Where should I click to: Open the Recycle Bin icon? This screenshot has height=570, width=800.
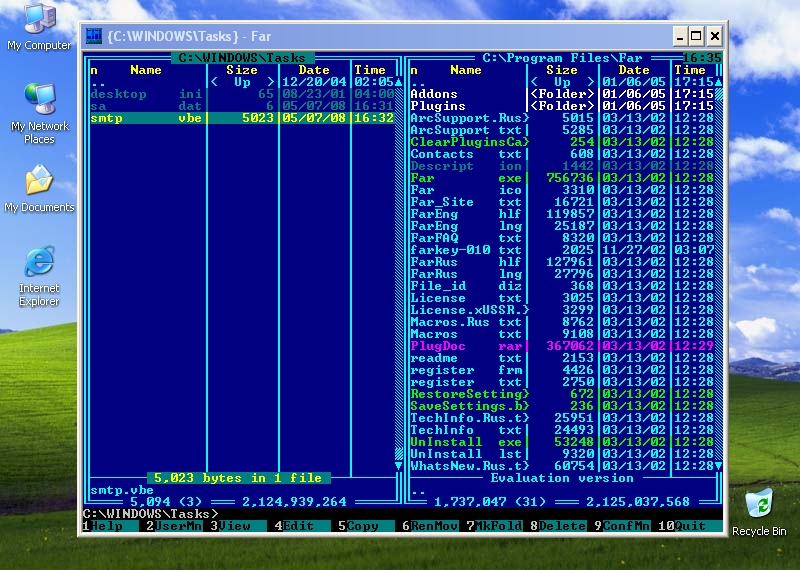tap(759, 512)
